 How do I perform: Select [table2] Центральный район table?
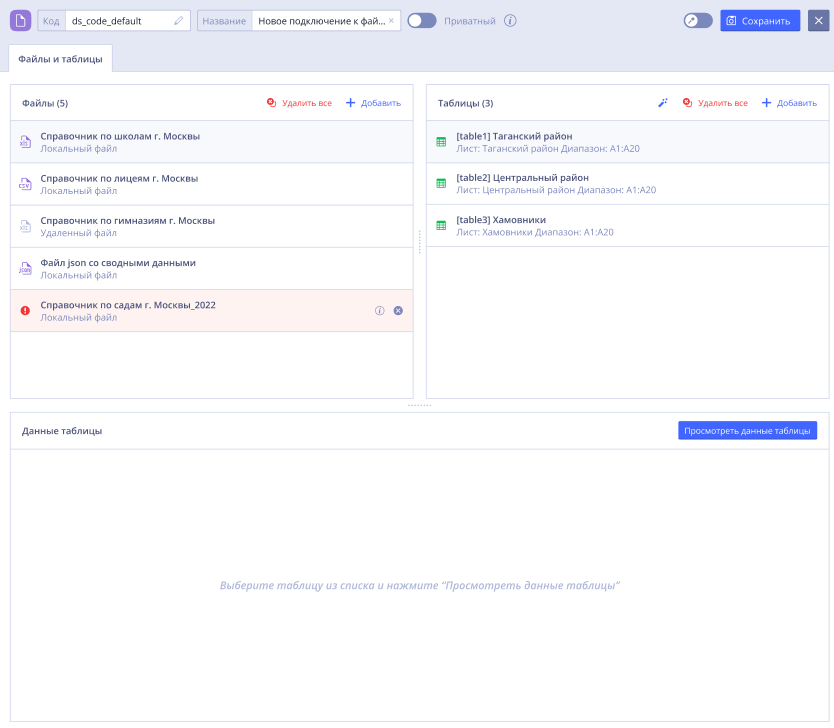coord(628,184)
